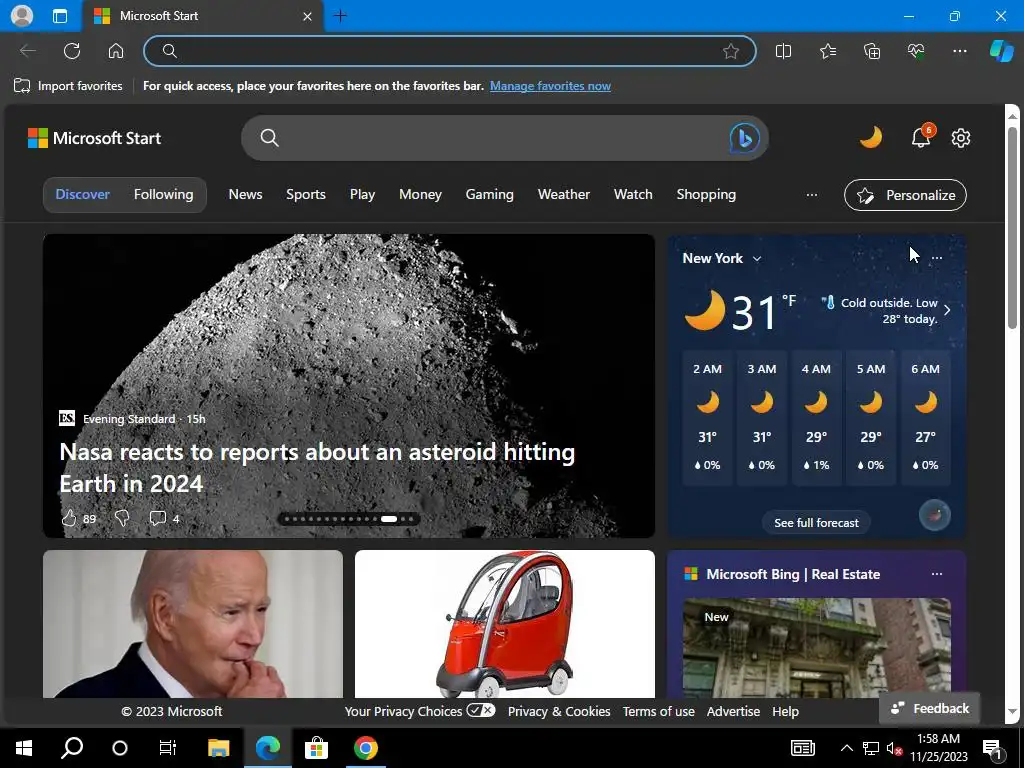Open the Windows Start menu

[24, 748]
